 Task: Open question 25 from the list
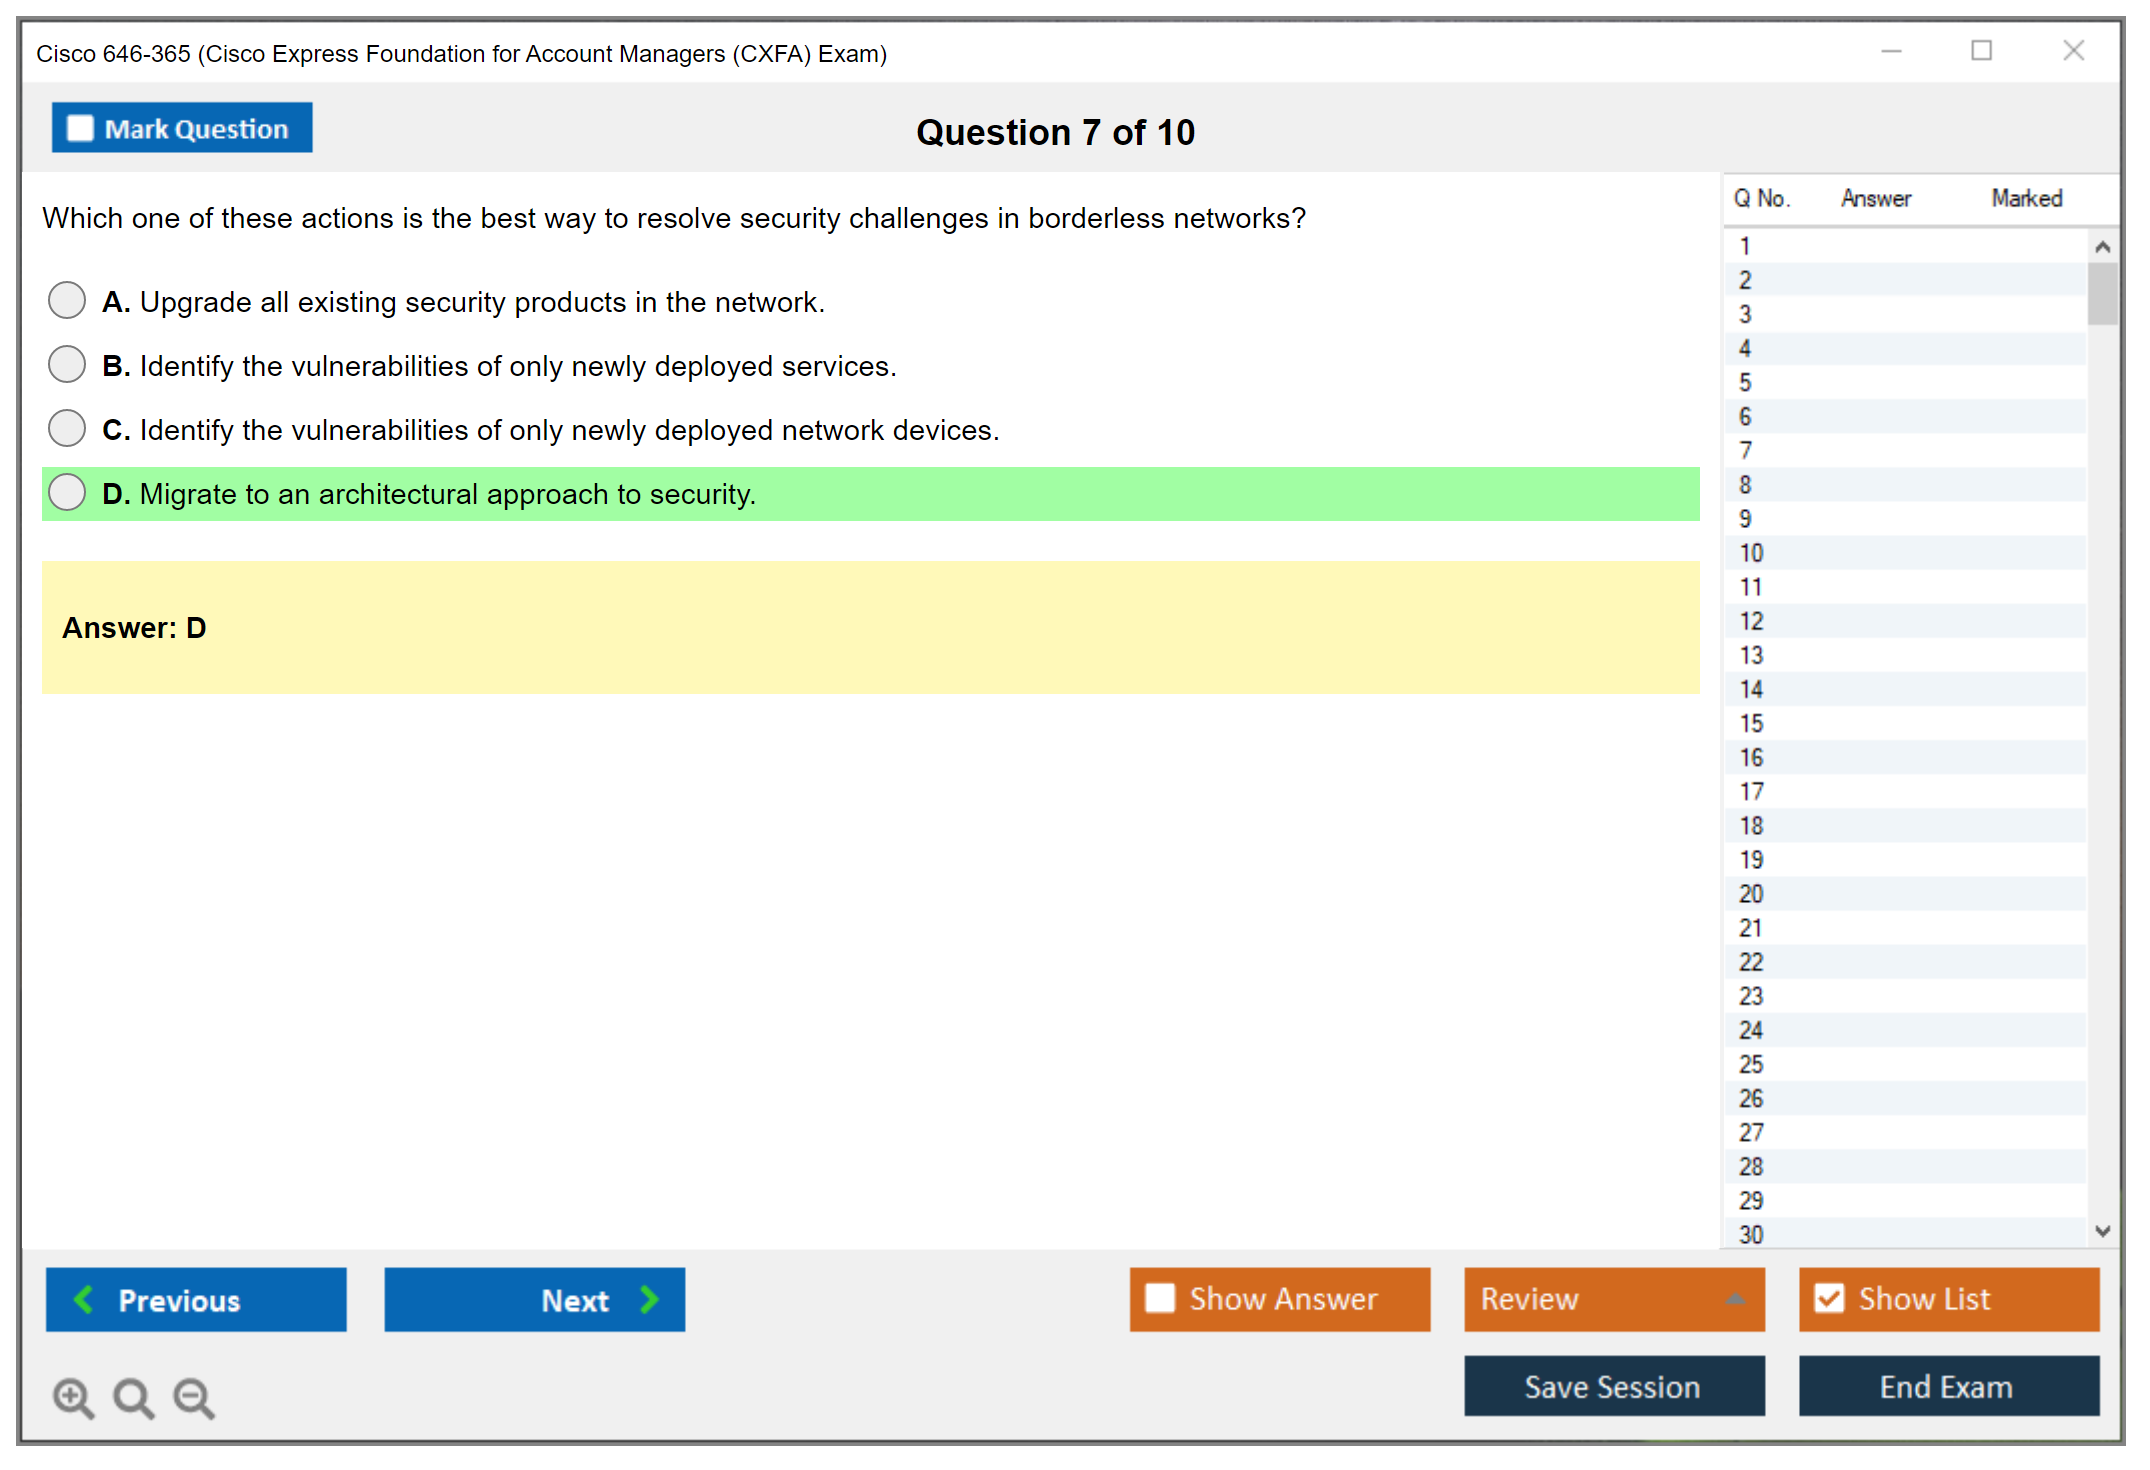click(1751, 1064)
